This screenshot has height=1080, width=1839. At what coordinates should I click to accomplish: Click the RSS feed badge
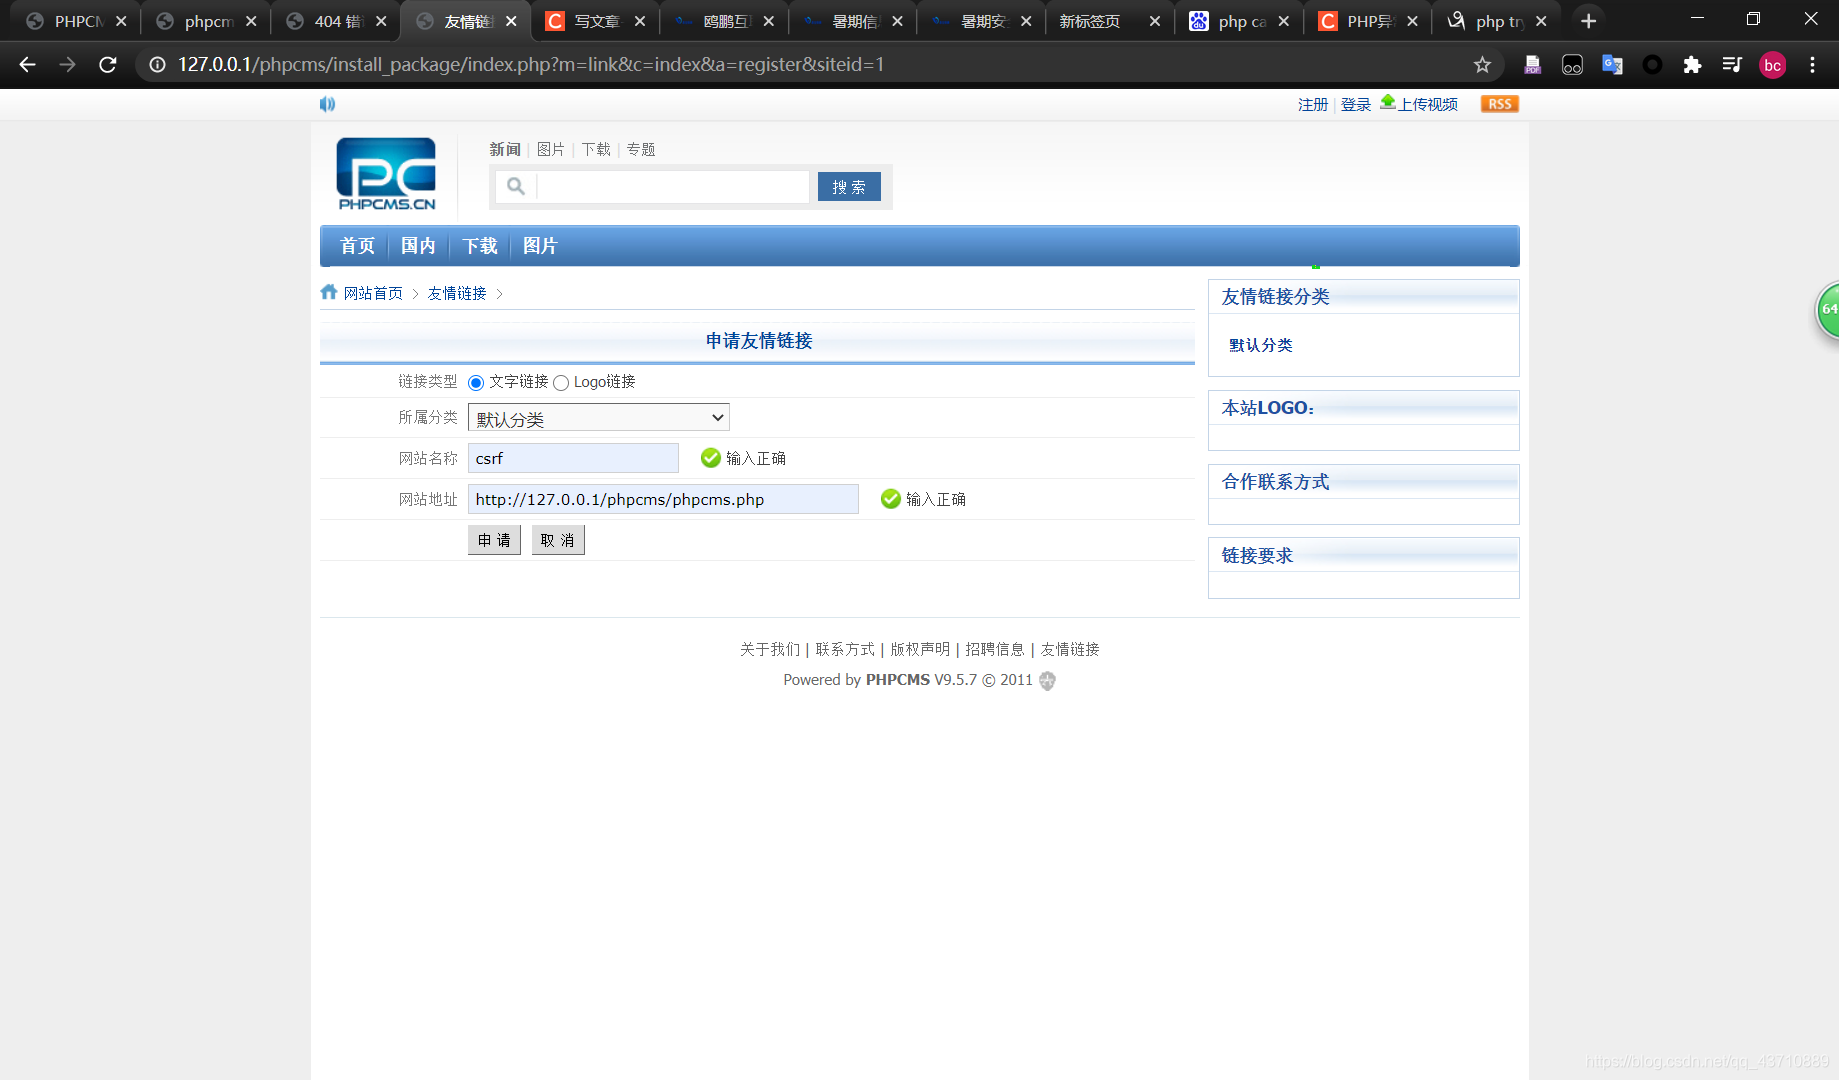[1499, 104]
